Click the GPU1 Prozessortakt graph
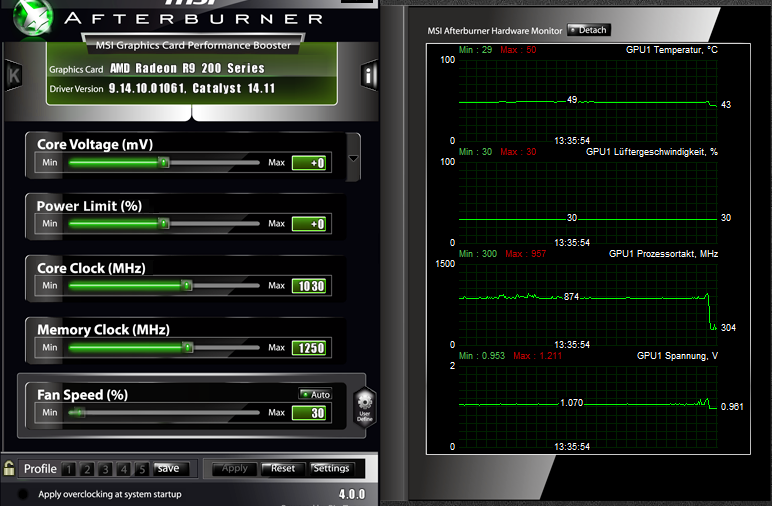Viewport: 772px width, 506px height. (x=588, y=304)
